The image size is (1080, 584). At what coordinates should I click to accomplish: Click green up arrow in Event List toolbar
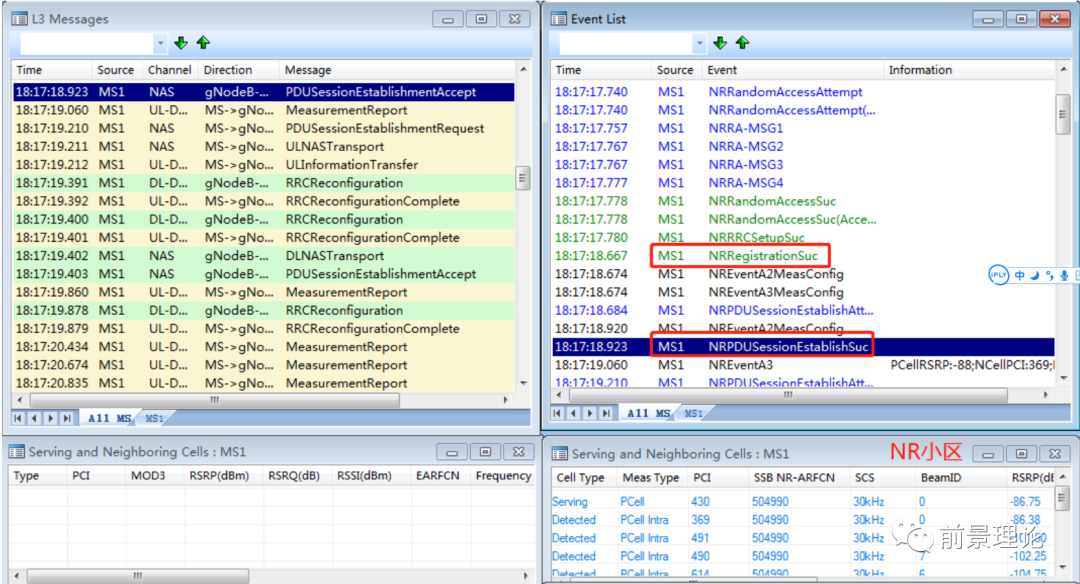(742, 43)
